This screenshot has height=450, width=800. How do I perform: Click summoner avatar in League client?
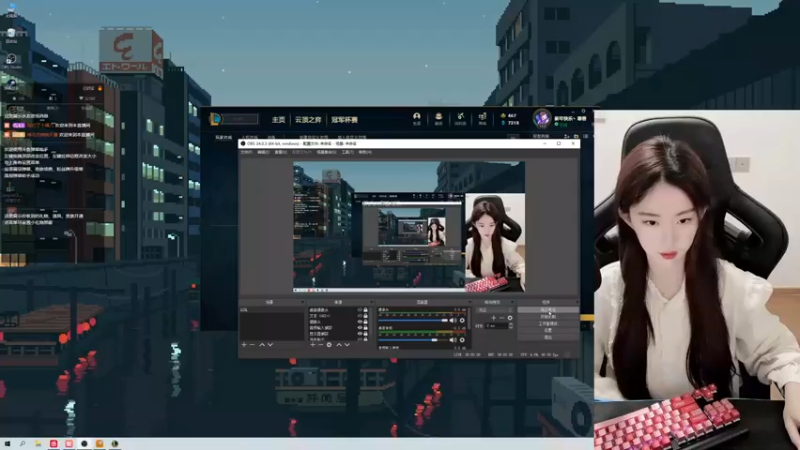pos(542,118)
